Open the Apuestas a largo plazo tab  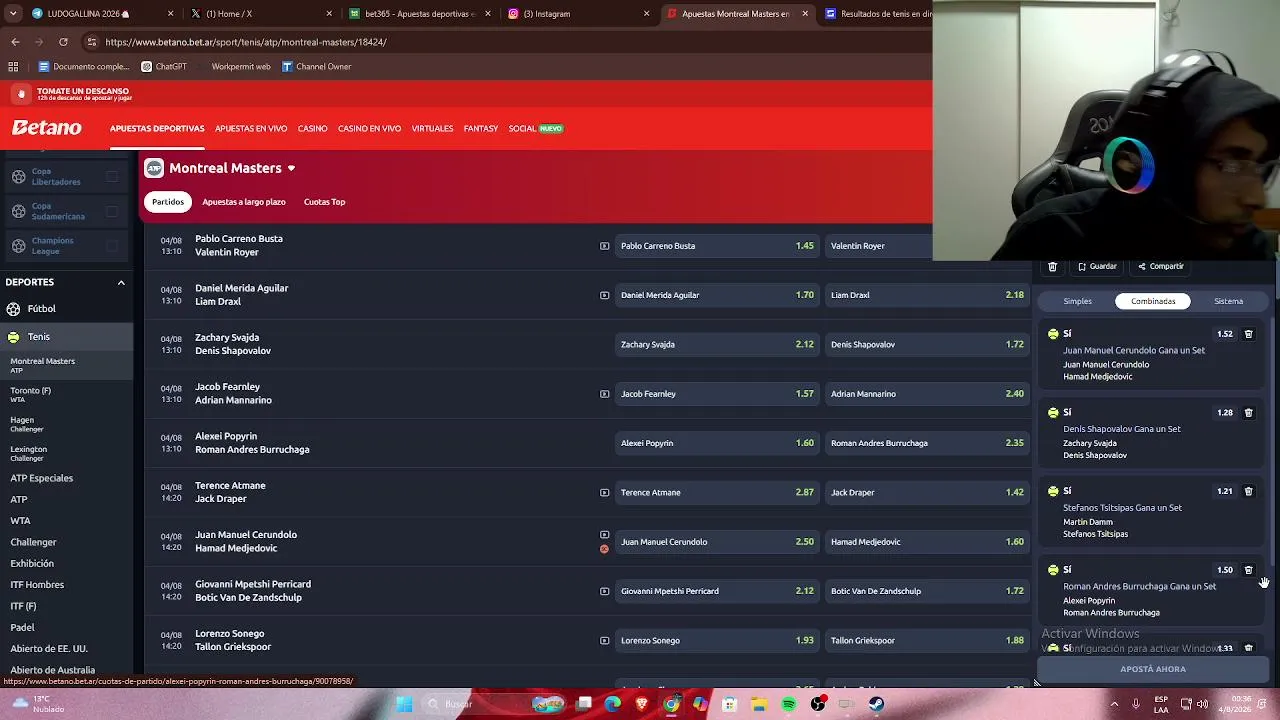pos(244,202)
